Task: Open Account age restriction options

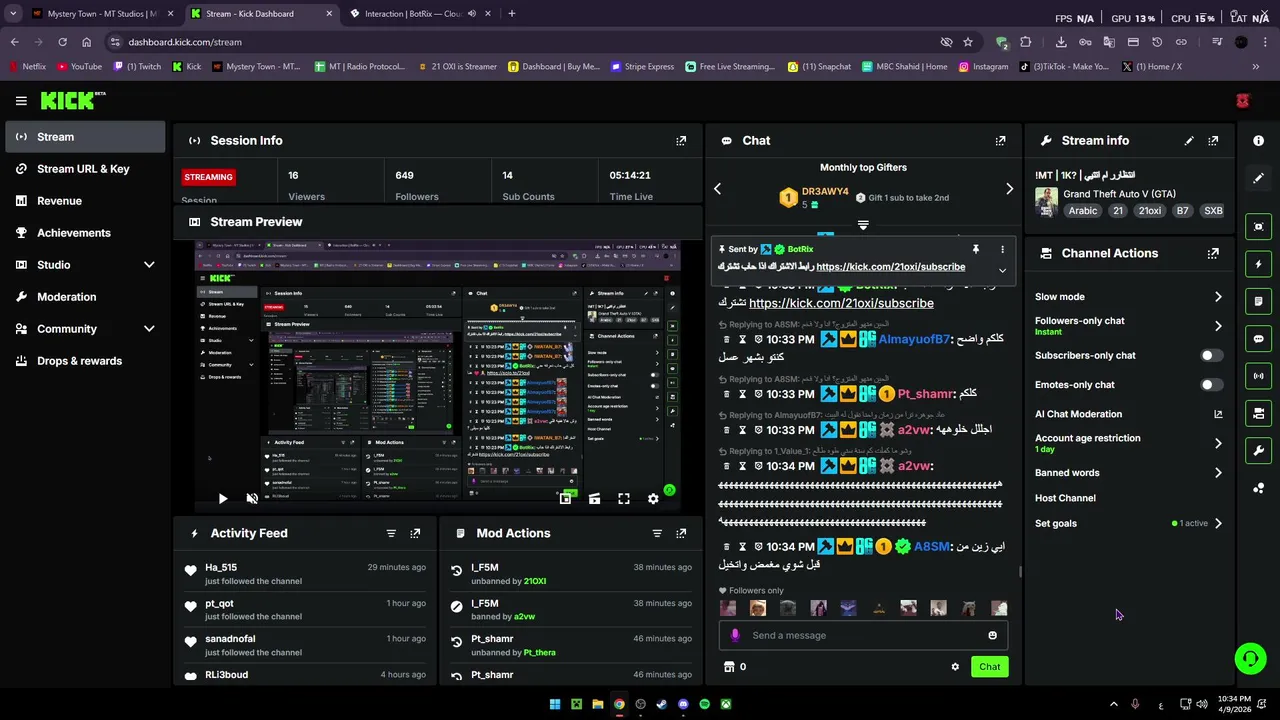Action: point(1128,443)
